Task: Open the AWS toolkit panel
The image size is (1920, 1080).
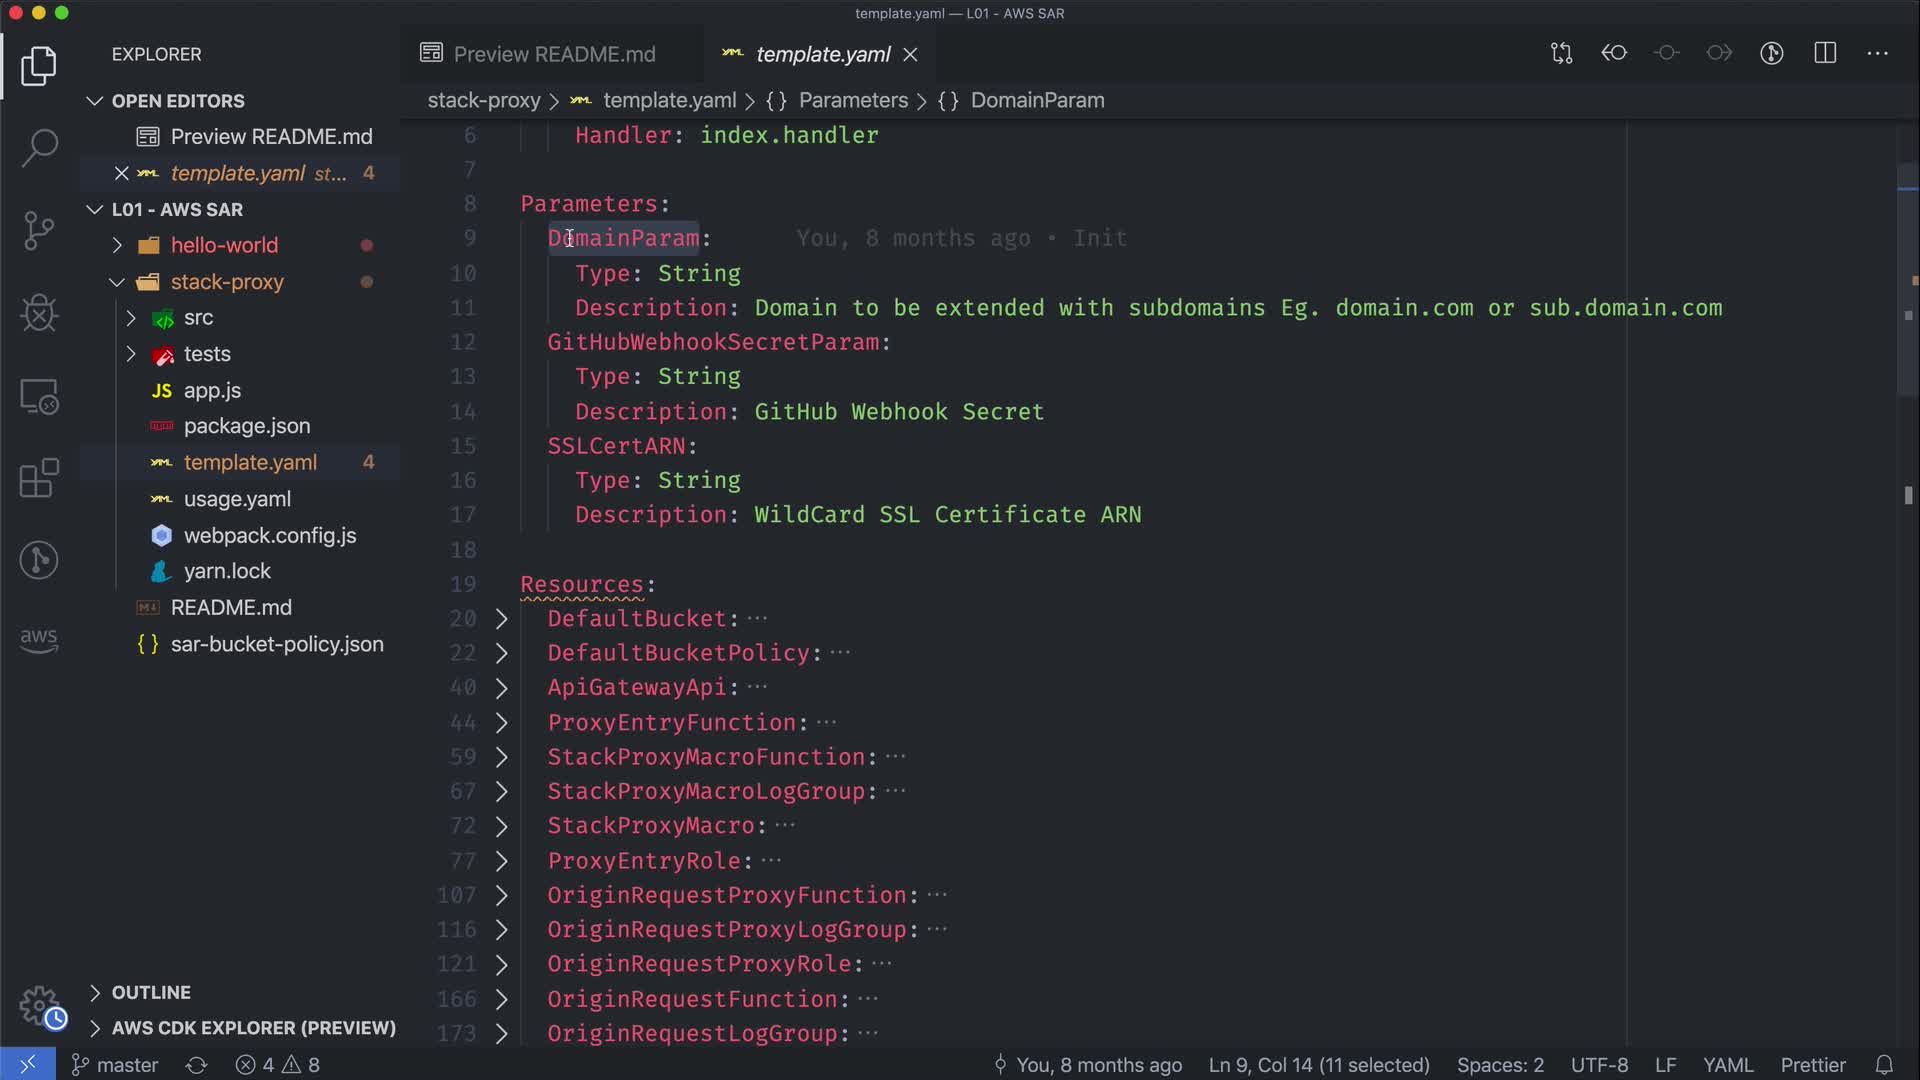Action: pos(39,640)
